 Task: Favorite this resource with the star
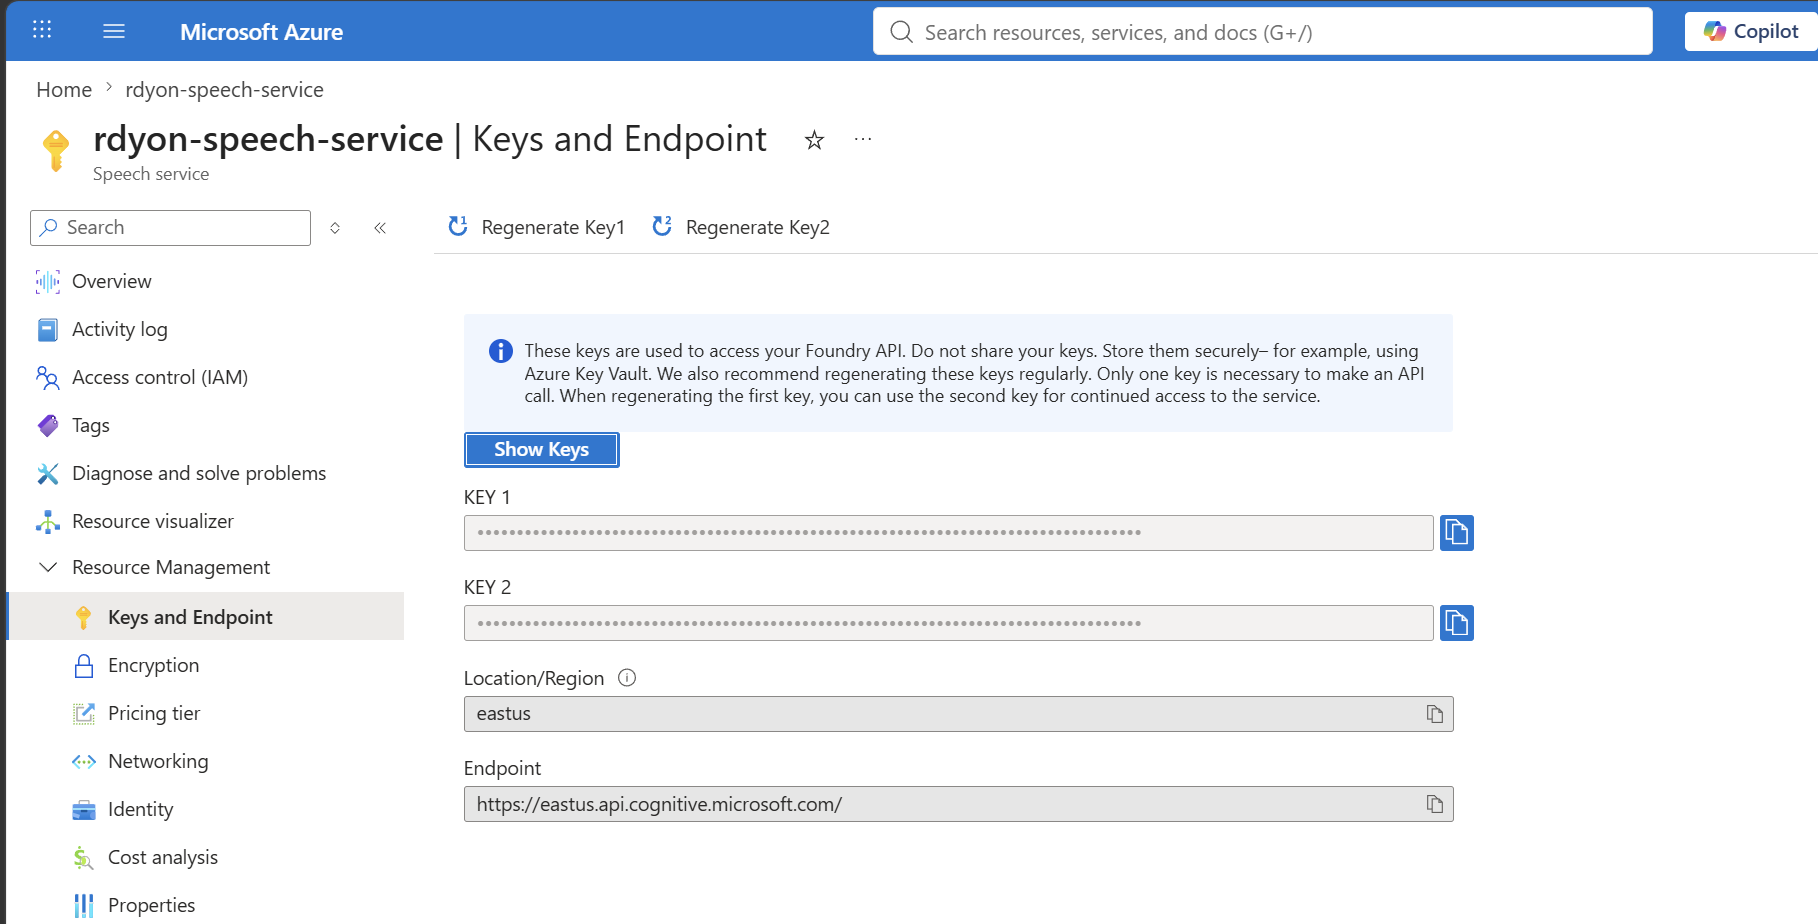coord(814,140)
